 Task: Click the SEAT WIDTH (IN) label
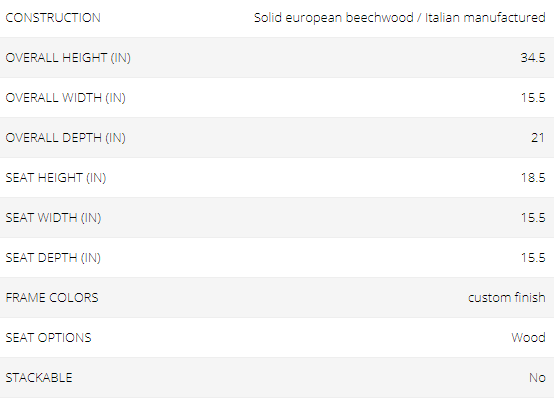pos(53,217)
